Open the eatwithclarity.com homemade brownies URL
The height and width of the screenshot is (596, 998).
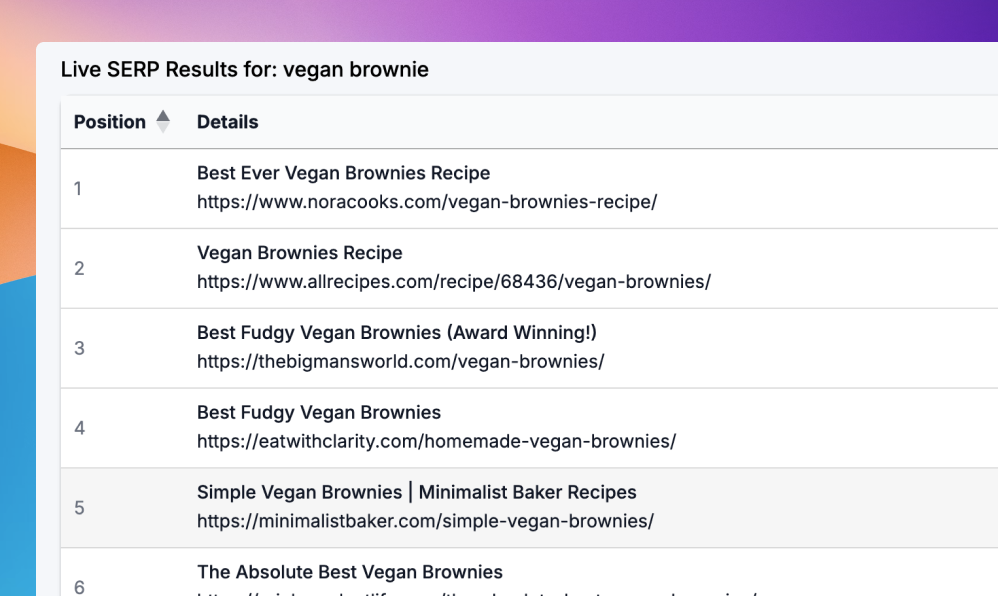pyautogui.click(x=436, y=441)
